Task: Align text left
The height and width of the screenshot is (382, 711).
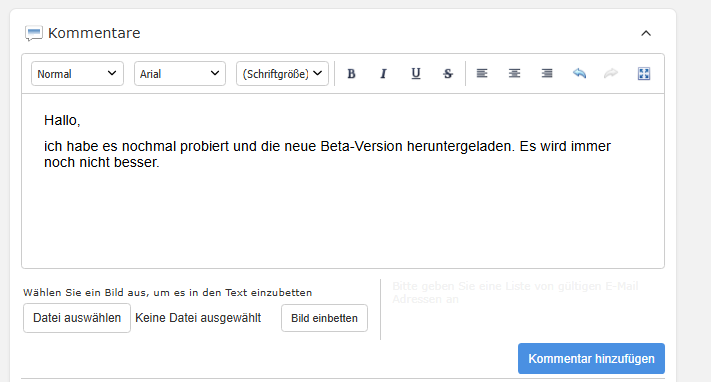Action: click(482, 73)
